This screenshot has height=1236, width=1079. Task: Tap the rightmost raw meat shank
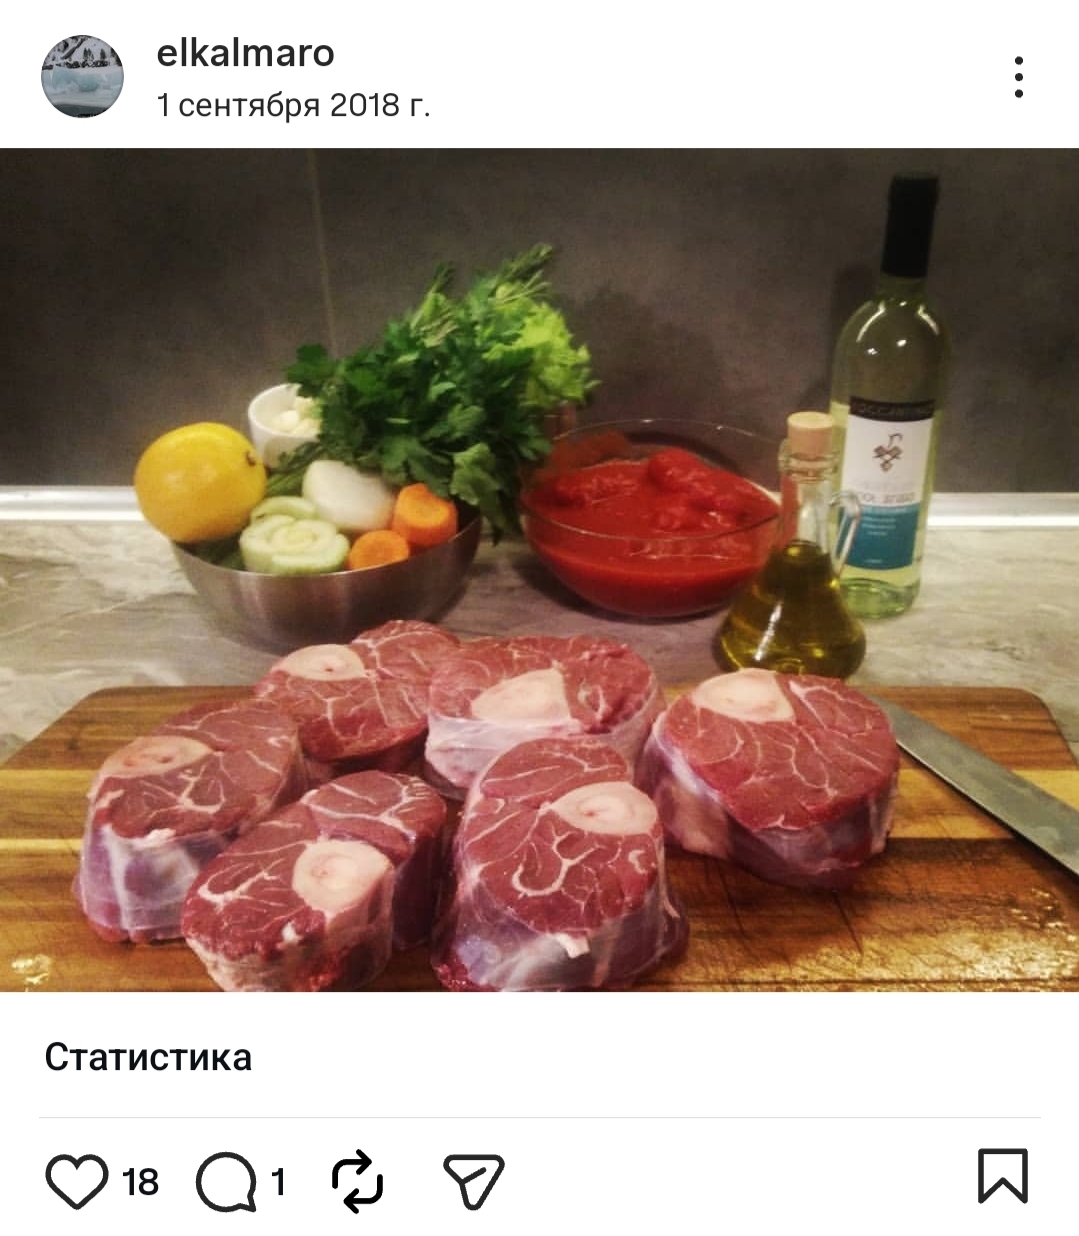pos(770,775)
